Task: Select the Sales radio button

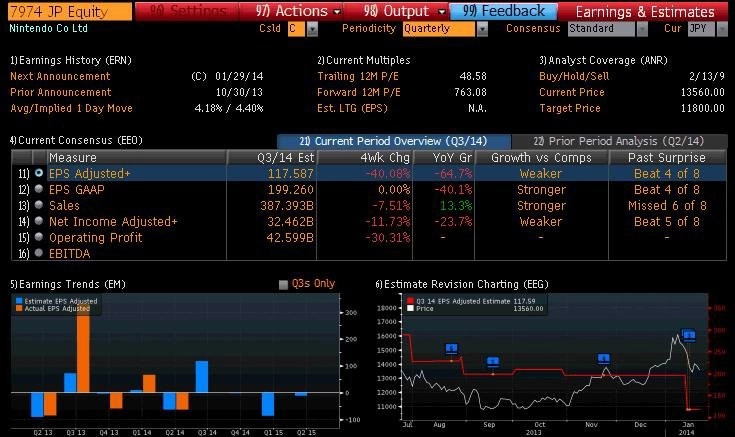Action: [39, 205]
